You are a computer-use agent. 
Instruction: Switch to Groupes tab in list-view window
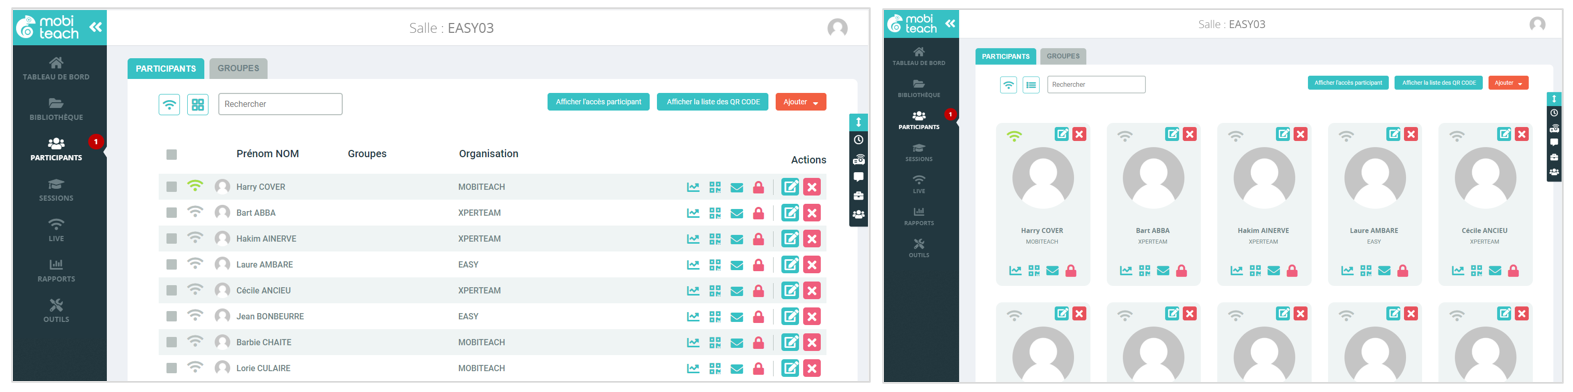tap(238, 68)
